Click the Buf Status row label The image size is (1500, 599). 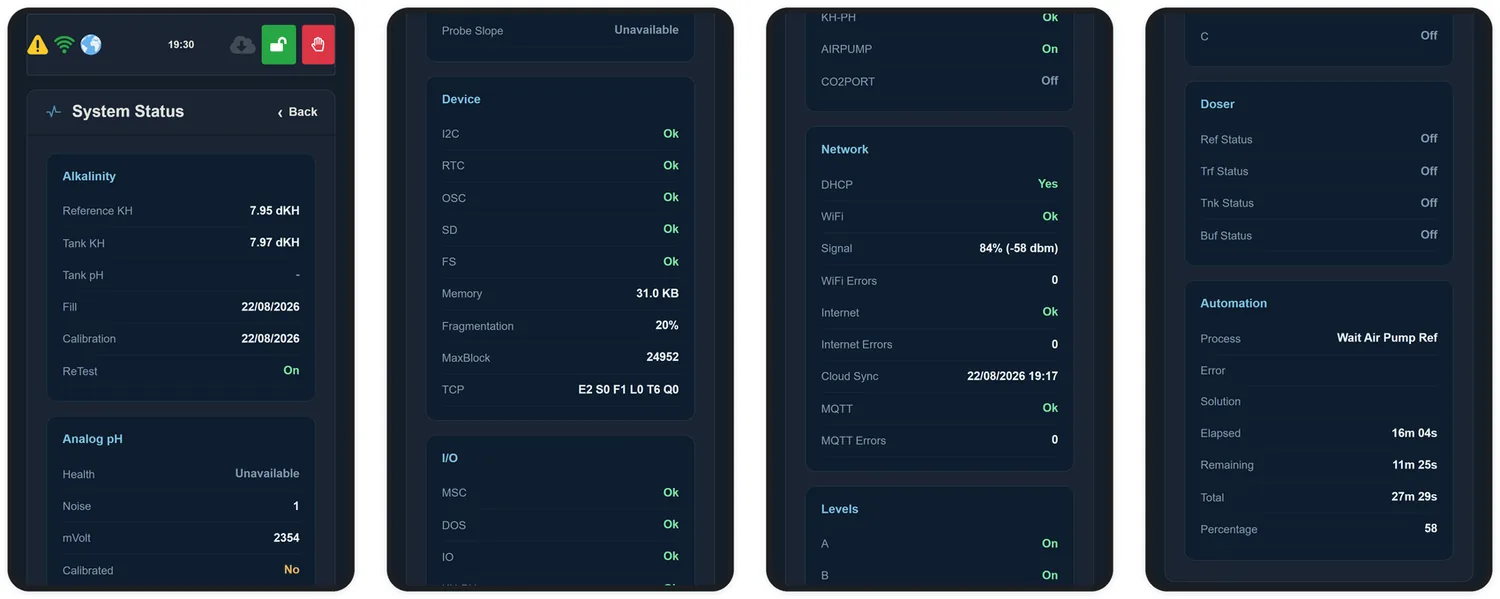[1226, 236]
